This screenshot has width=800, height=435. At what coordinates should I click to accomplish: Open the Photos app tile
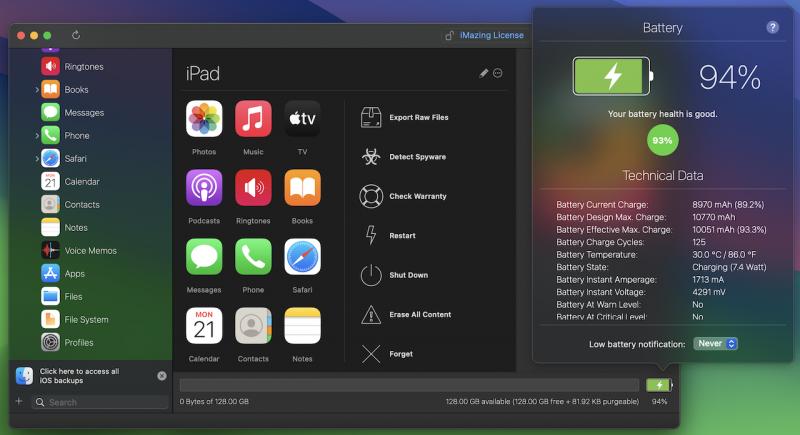coord(204,119)
